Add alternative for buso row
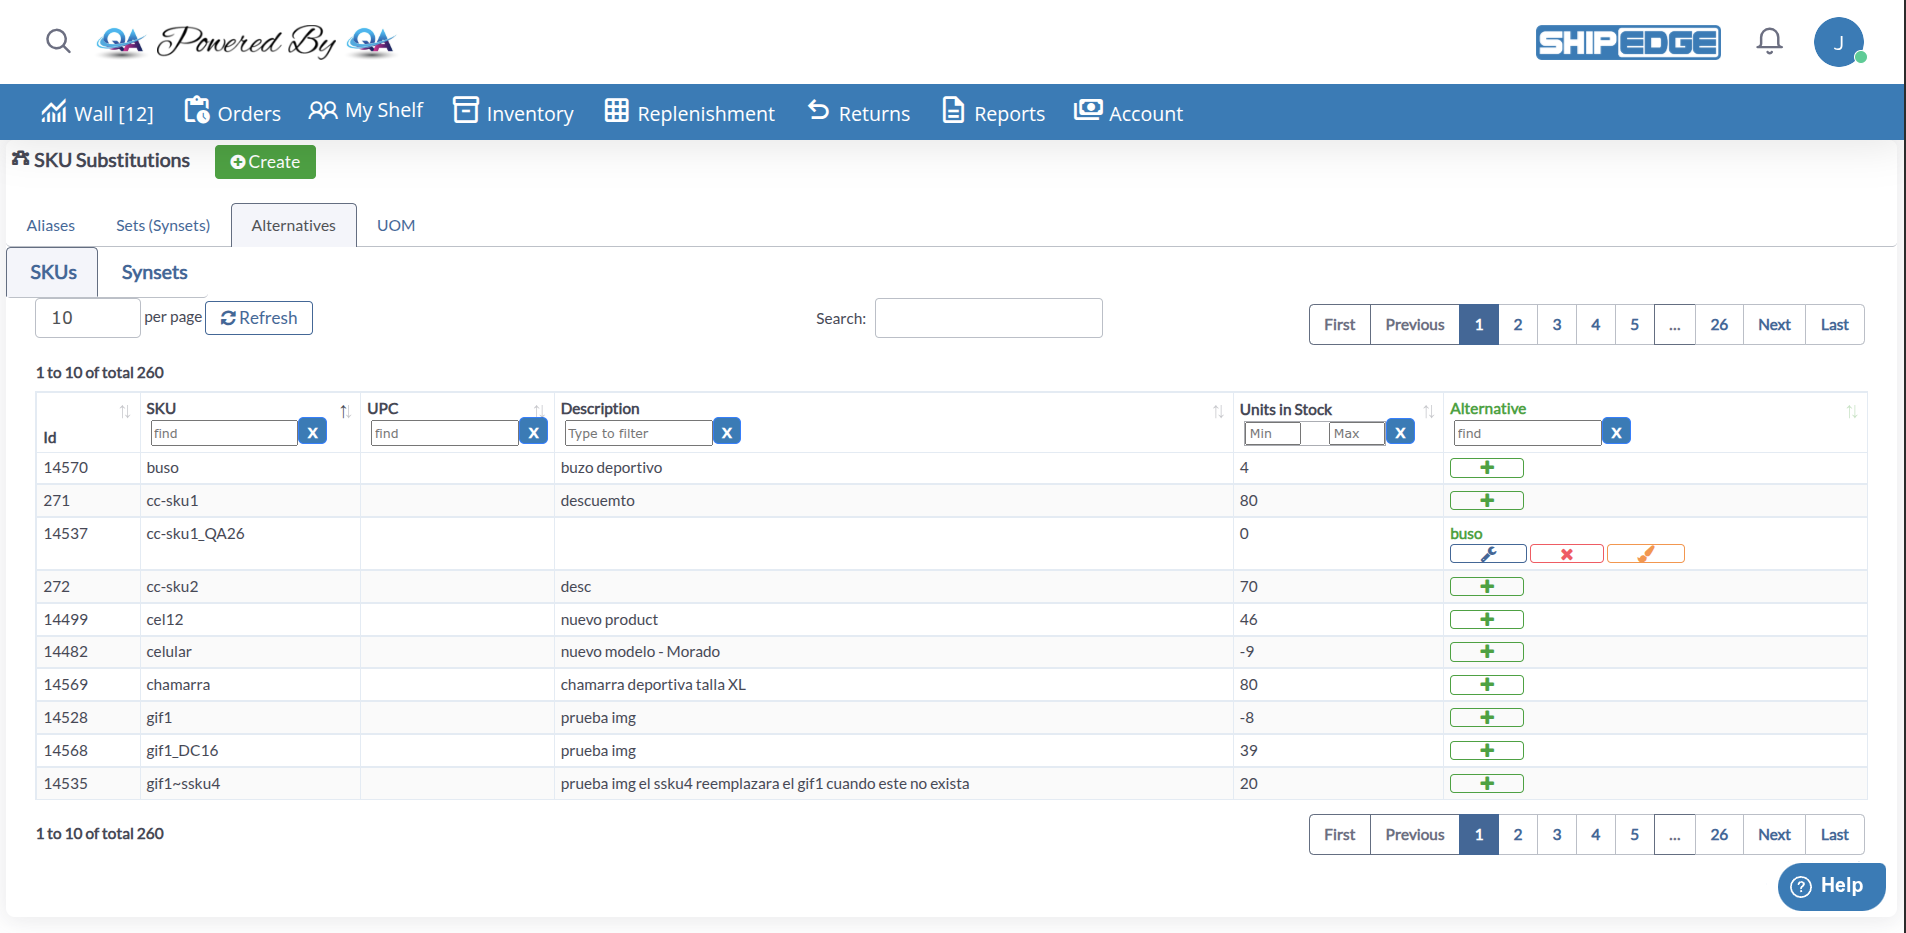The height and width of the screenshot is (933, 1906). click(x=1486, y=468)
